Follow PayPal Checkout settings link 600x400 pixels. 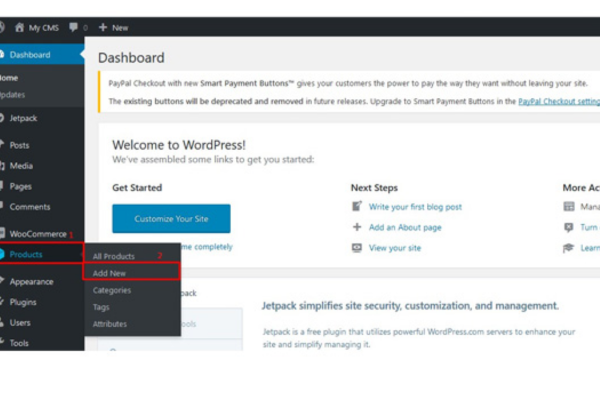pyautogui.click(x=559, y=101)
